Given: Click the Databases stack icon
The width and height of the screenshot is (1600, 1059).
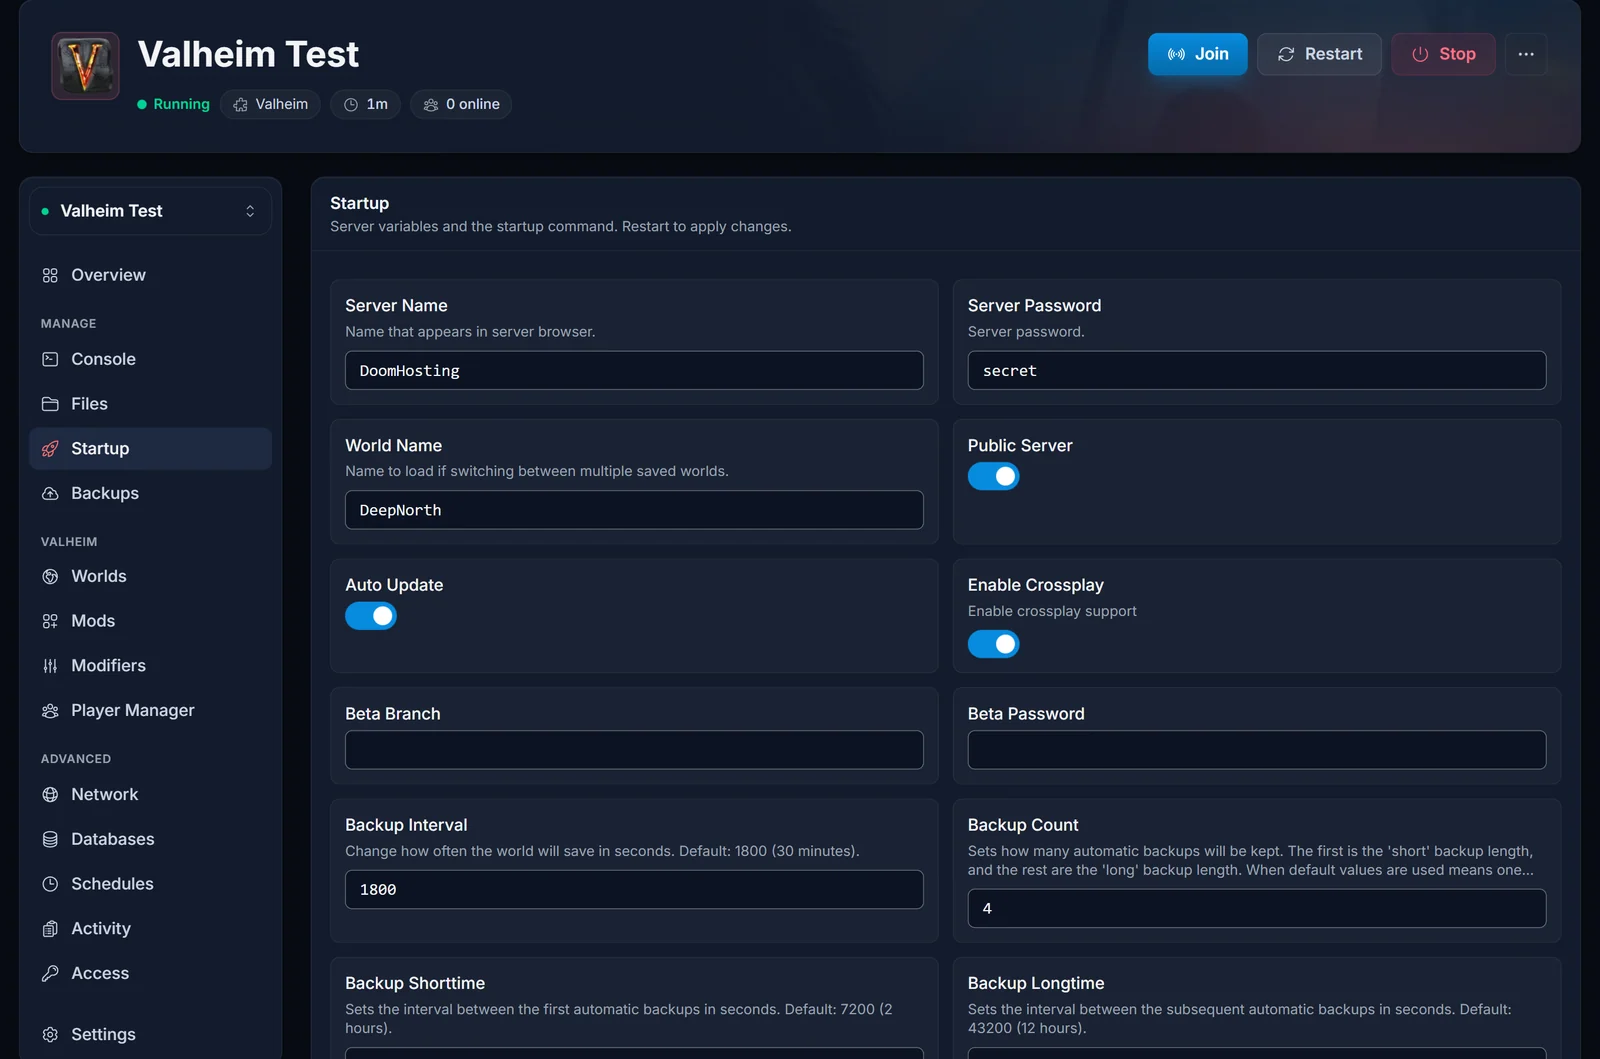Looking at the screenshot, I should tap(50, 839).
